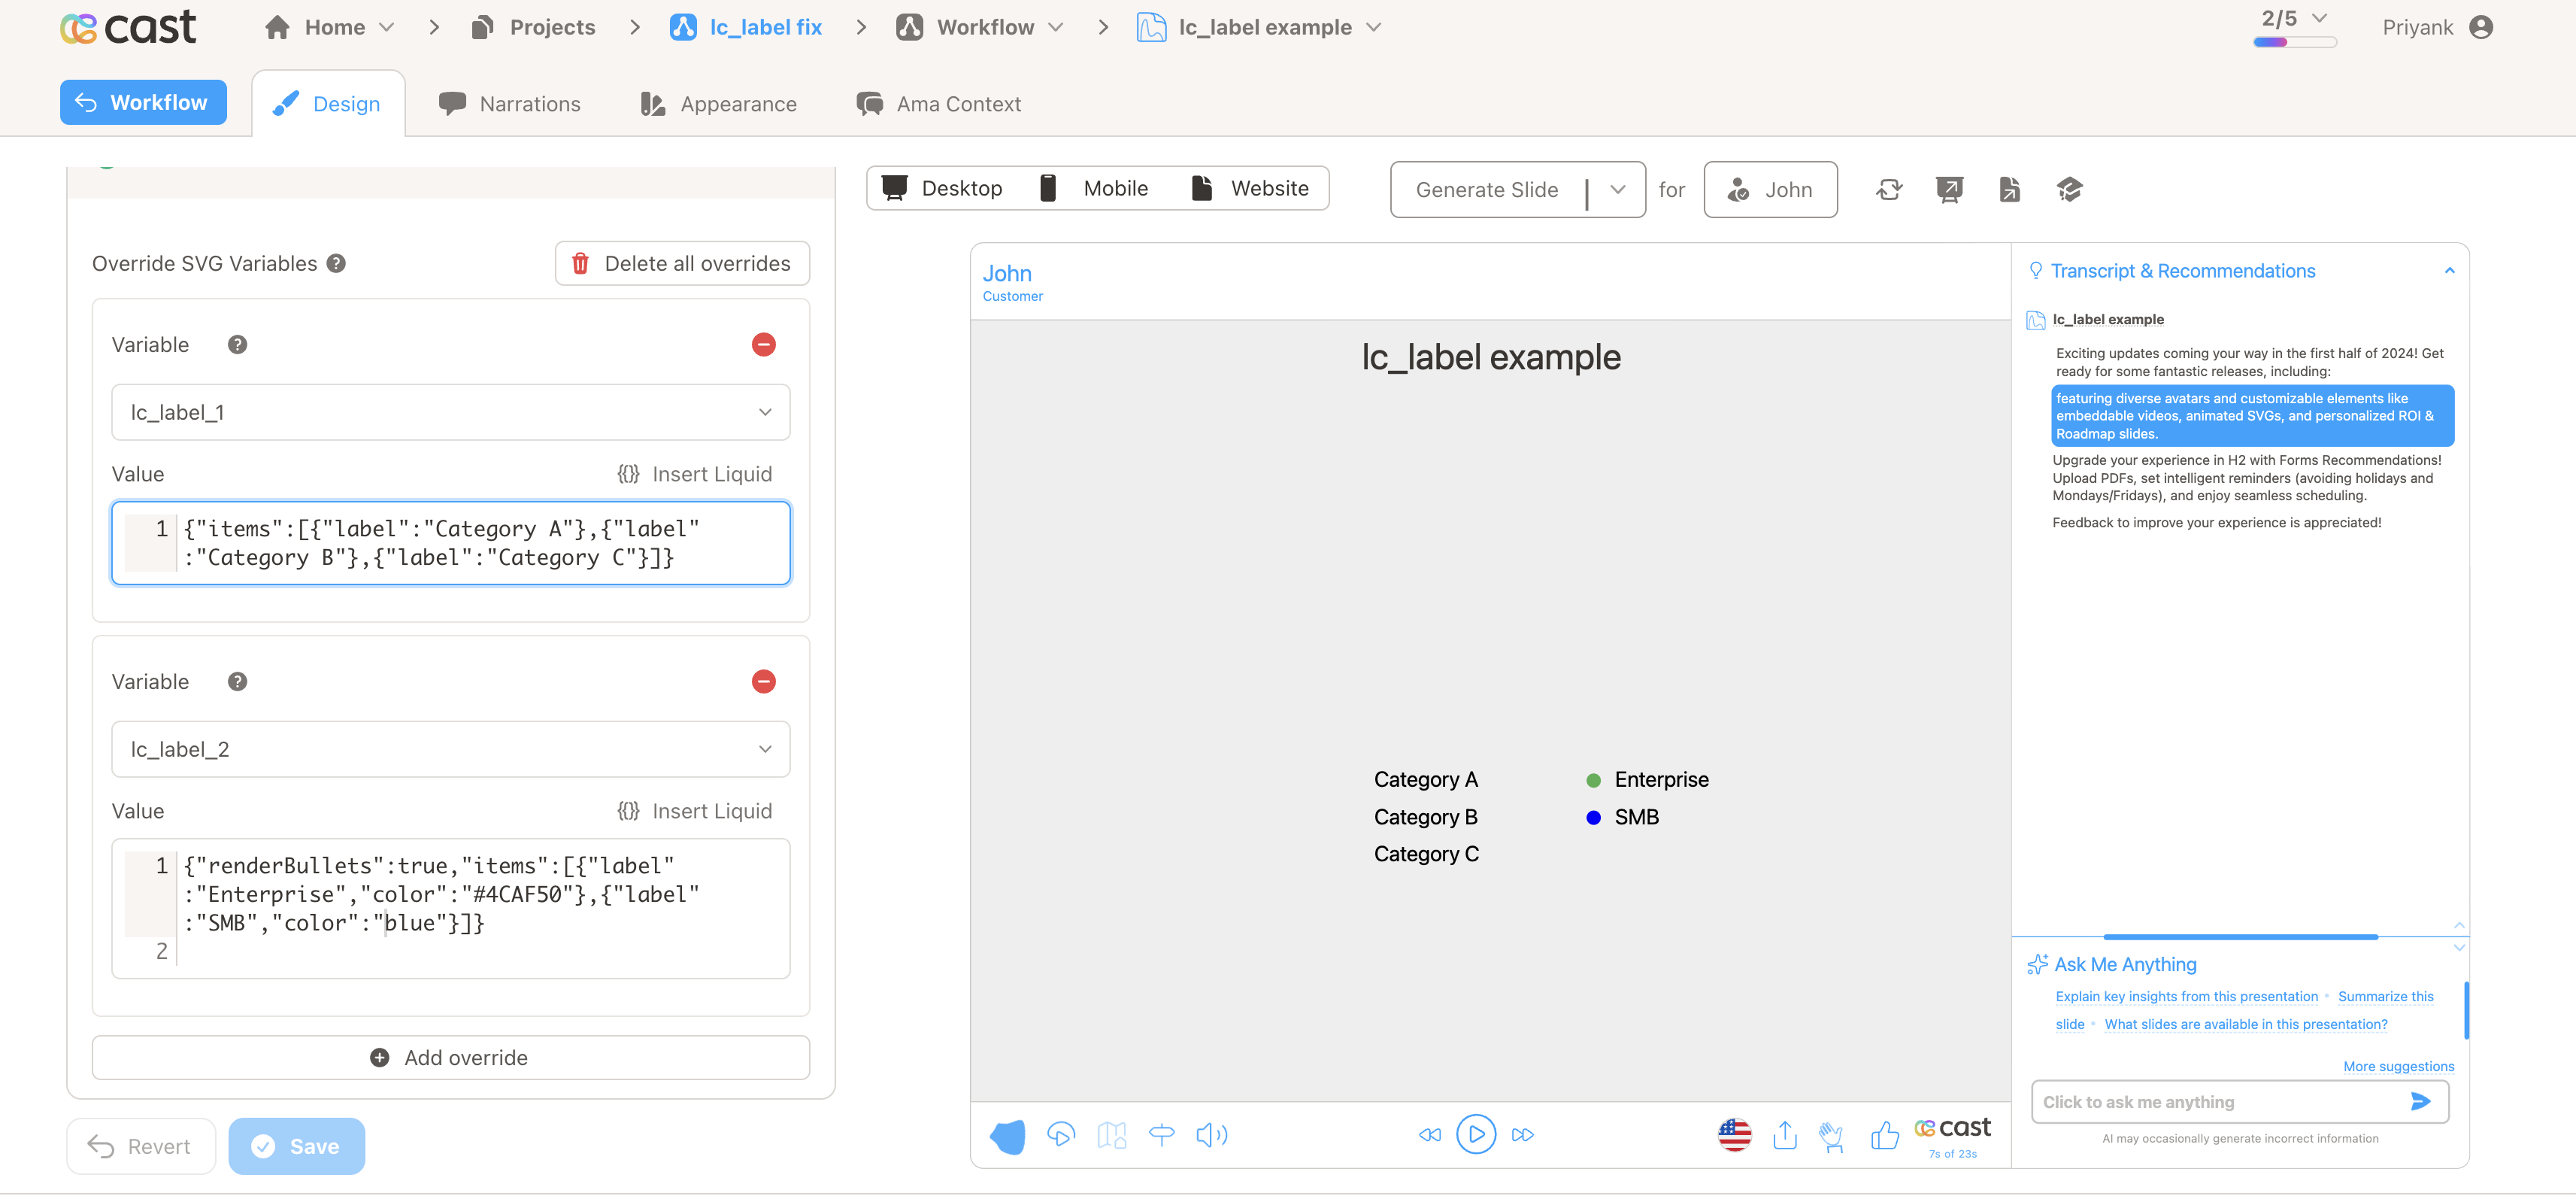The image size is (2576, 1199).
Task: Click the thumbs up like icon
Action: (1885, 1135)
